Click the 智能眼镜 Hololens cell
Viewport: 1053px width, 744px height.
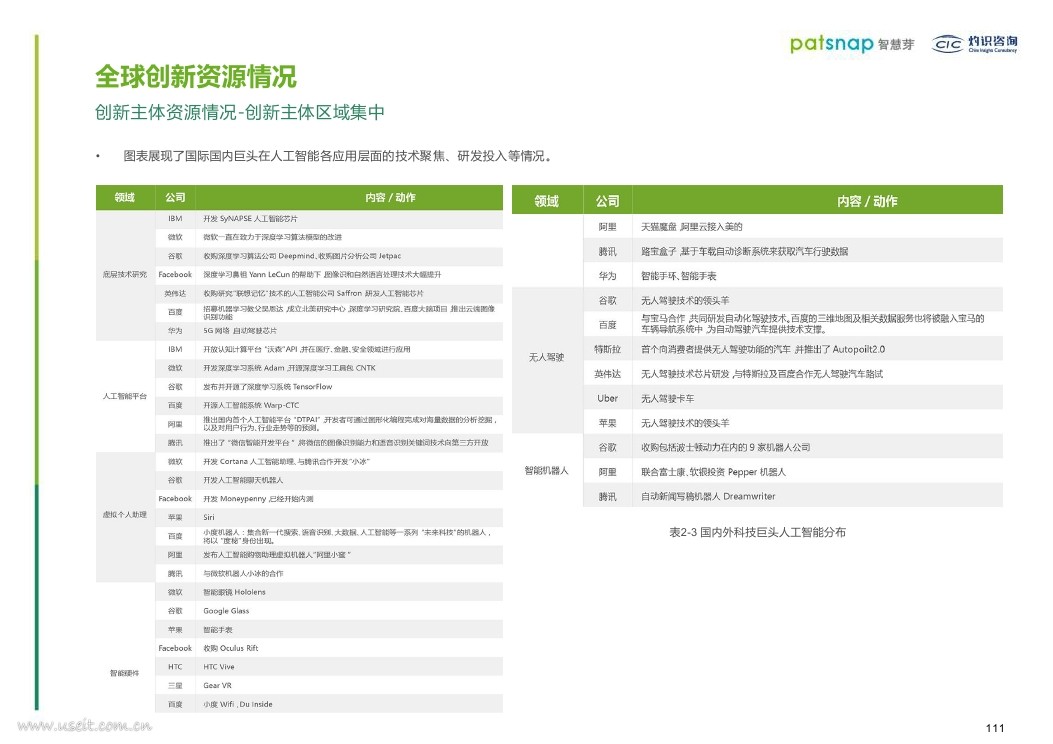349,592
